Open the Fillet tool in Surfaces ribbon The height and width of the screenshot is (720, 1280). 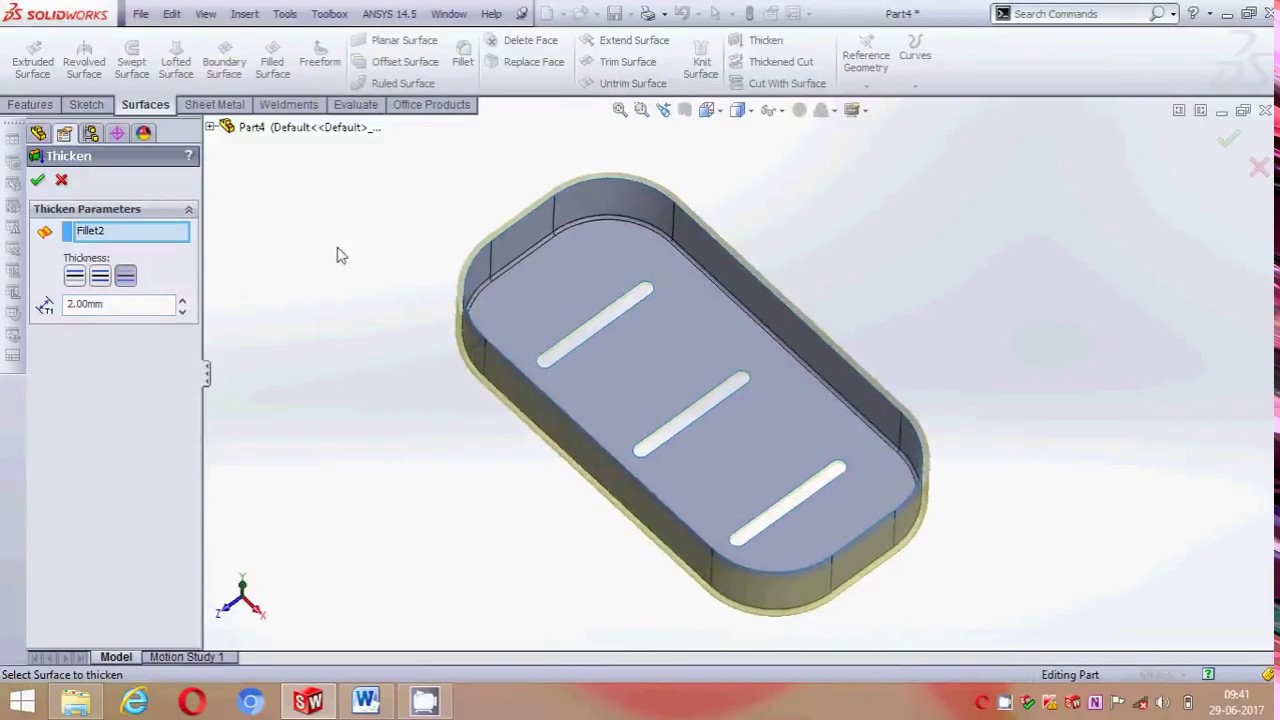[463, 54]
